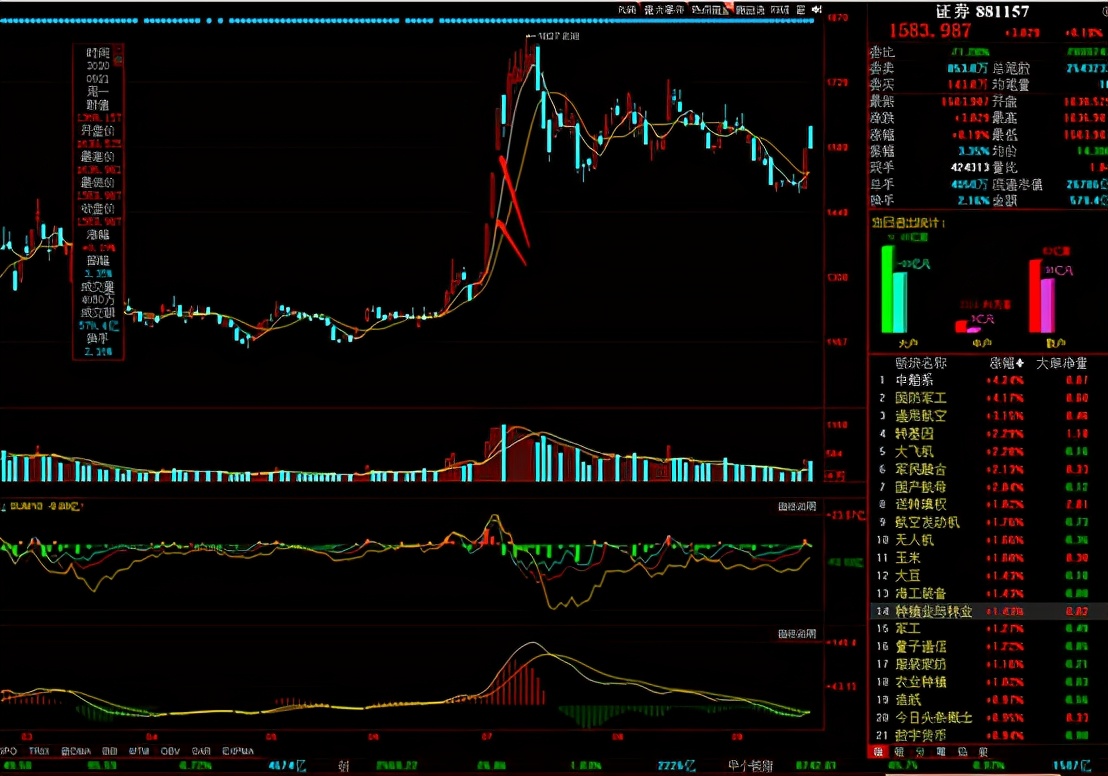Click the red 散户 bar in fund chart
The image size is (1108, 776).
(1035, 296)
